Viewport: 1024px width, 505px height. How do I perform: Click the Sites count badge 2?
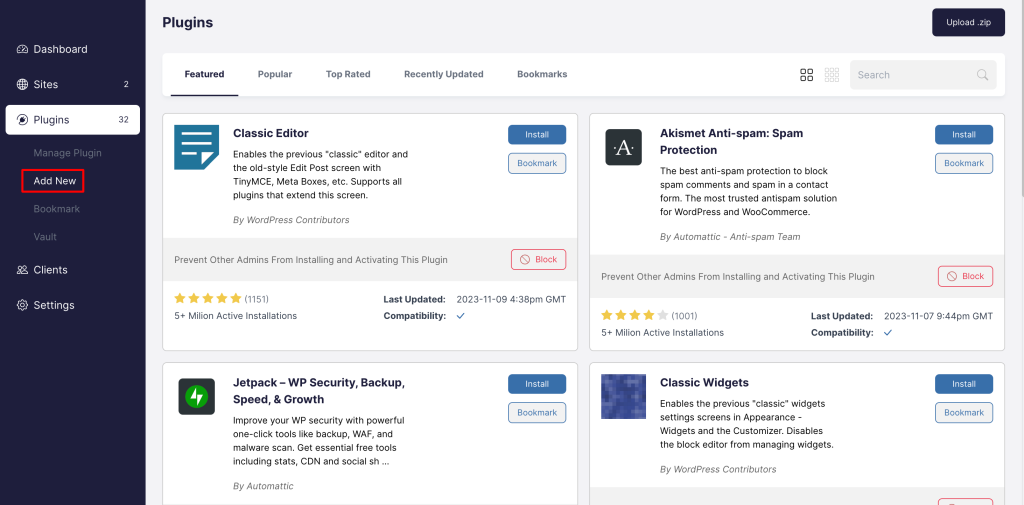[126, 84]
